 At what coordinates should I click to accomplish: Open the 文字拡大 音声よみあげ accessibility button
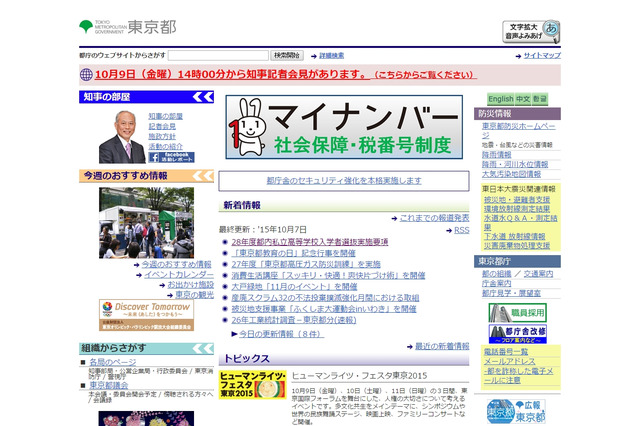click(531, 32)
